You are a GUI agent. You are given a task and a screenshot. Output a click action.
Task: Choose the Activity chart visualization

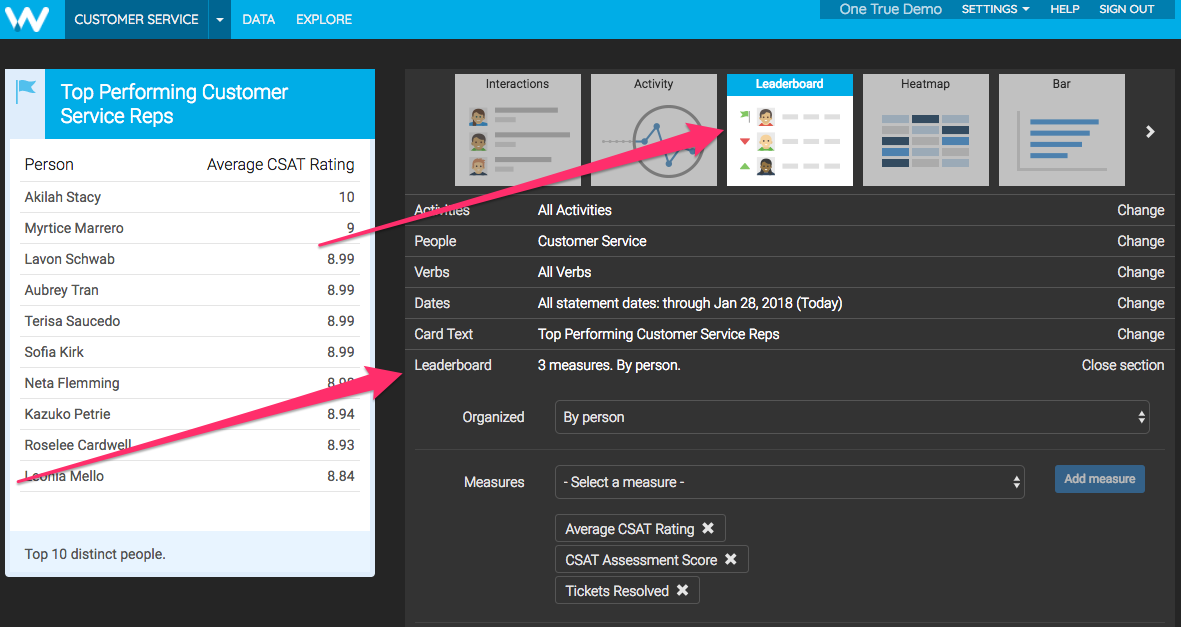coord(653,130)
